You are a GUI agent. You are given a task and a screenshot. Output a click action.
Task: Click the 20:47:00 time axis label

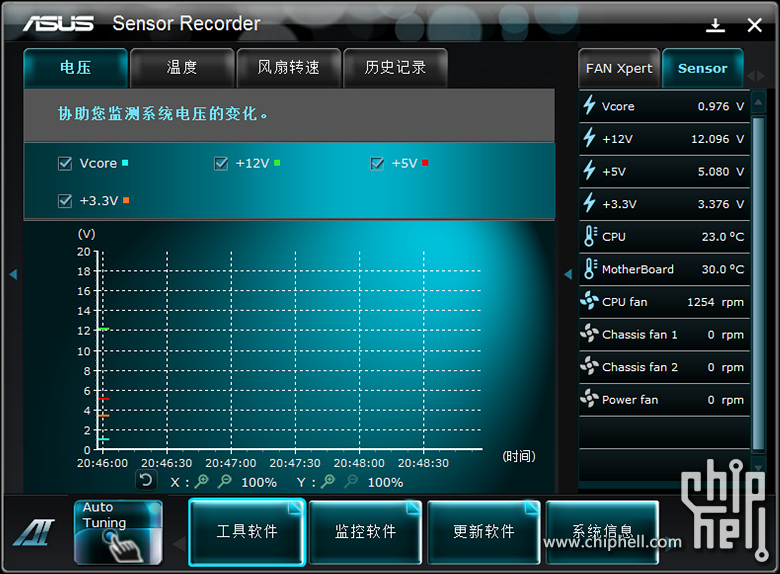point(231,463)
